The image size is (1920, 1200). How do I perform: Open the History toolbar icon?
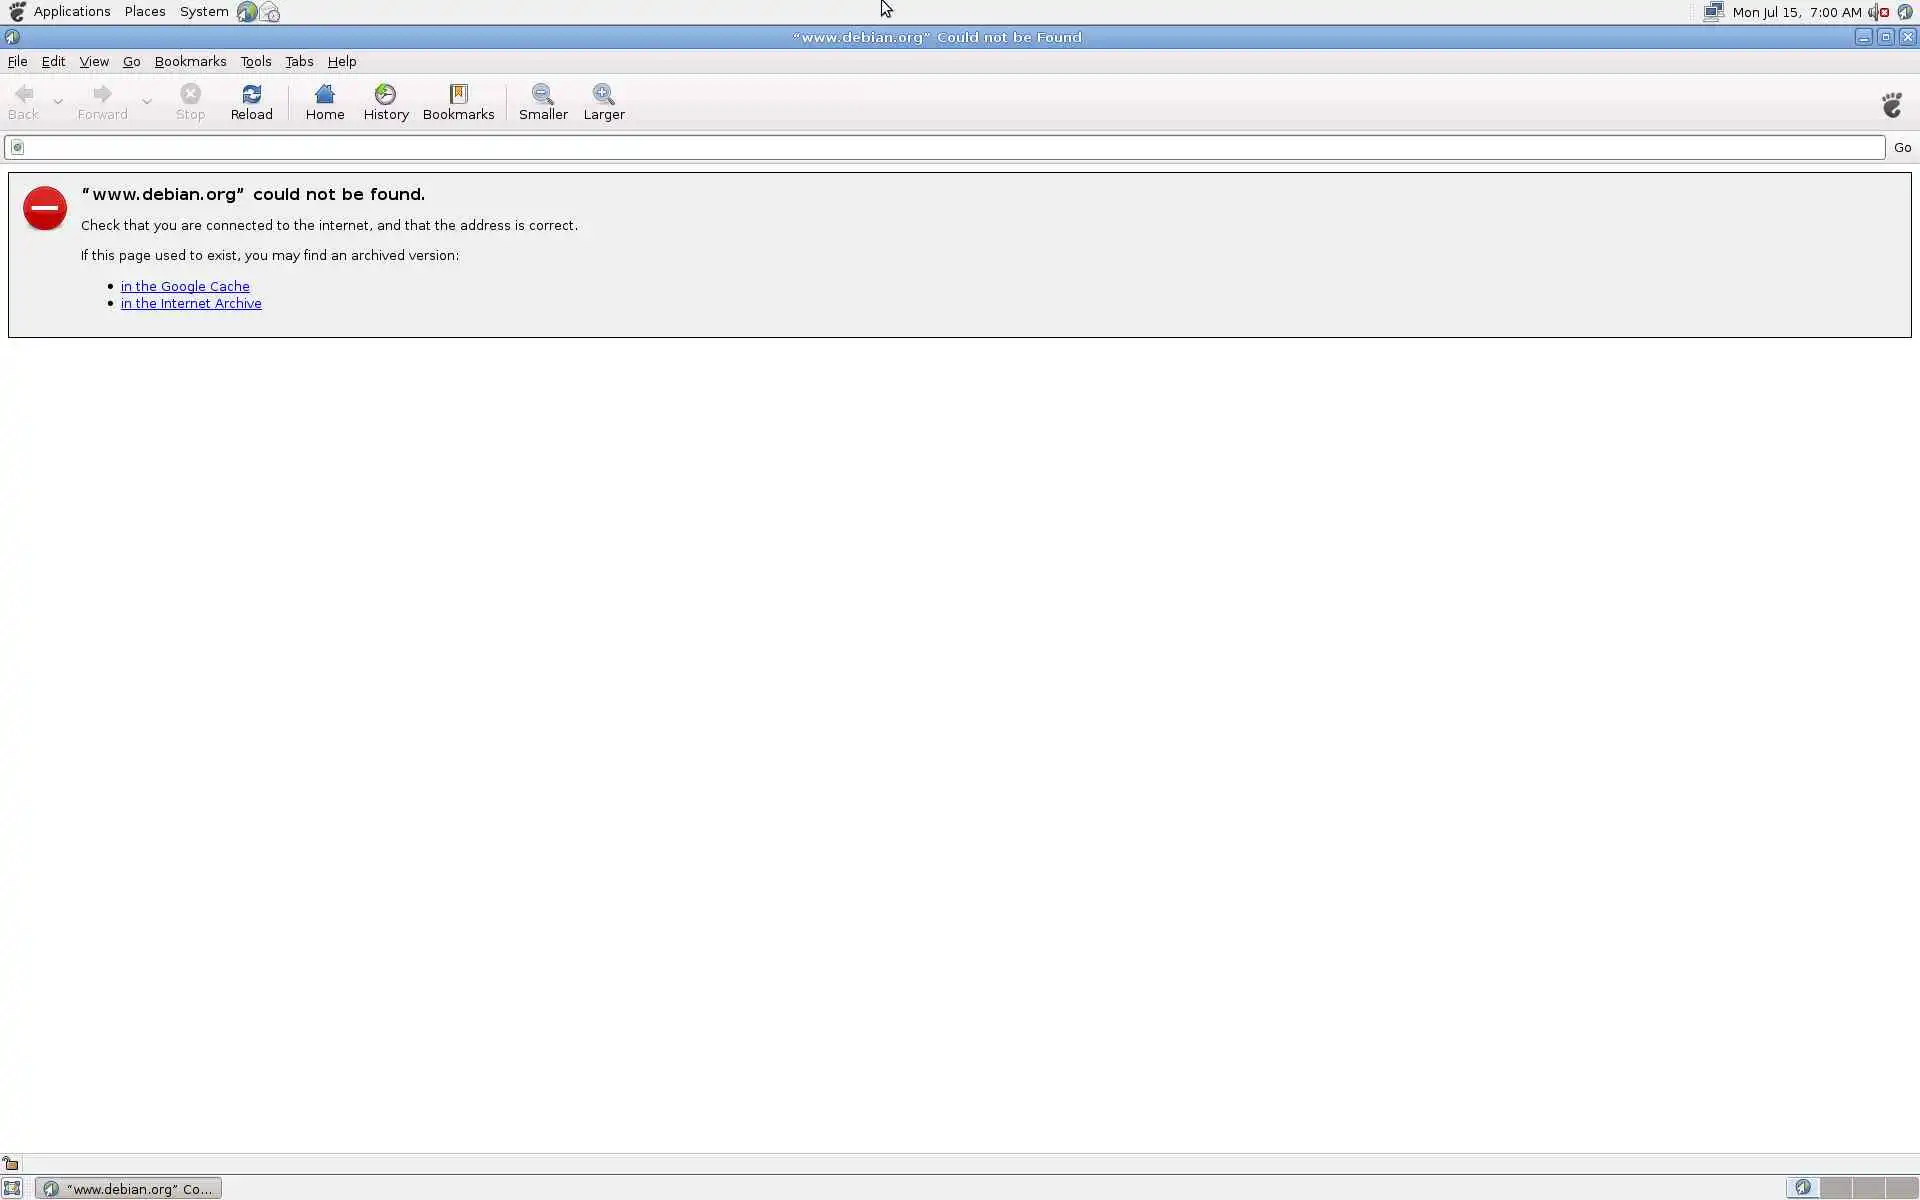[386, 102]
